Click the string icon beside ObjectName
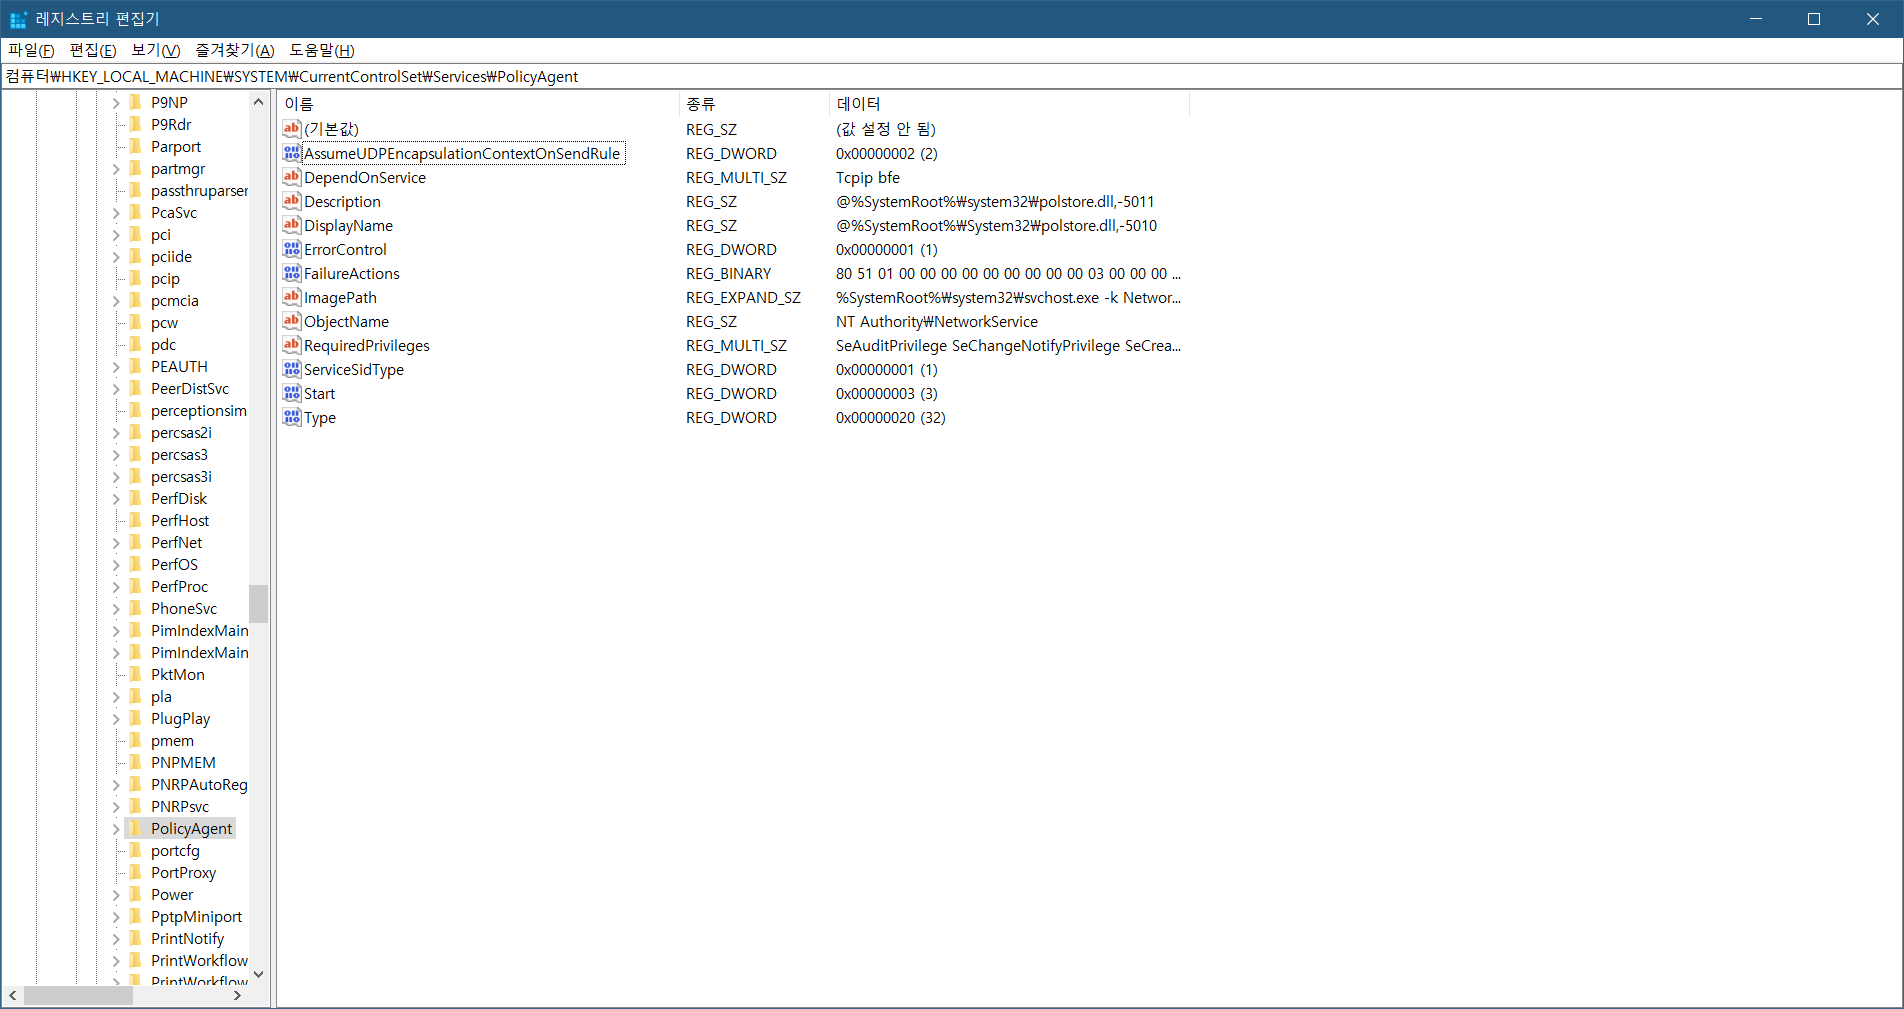The height and width of the screenshot is (1009, 1904). (x=291, y=321)
